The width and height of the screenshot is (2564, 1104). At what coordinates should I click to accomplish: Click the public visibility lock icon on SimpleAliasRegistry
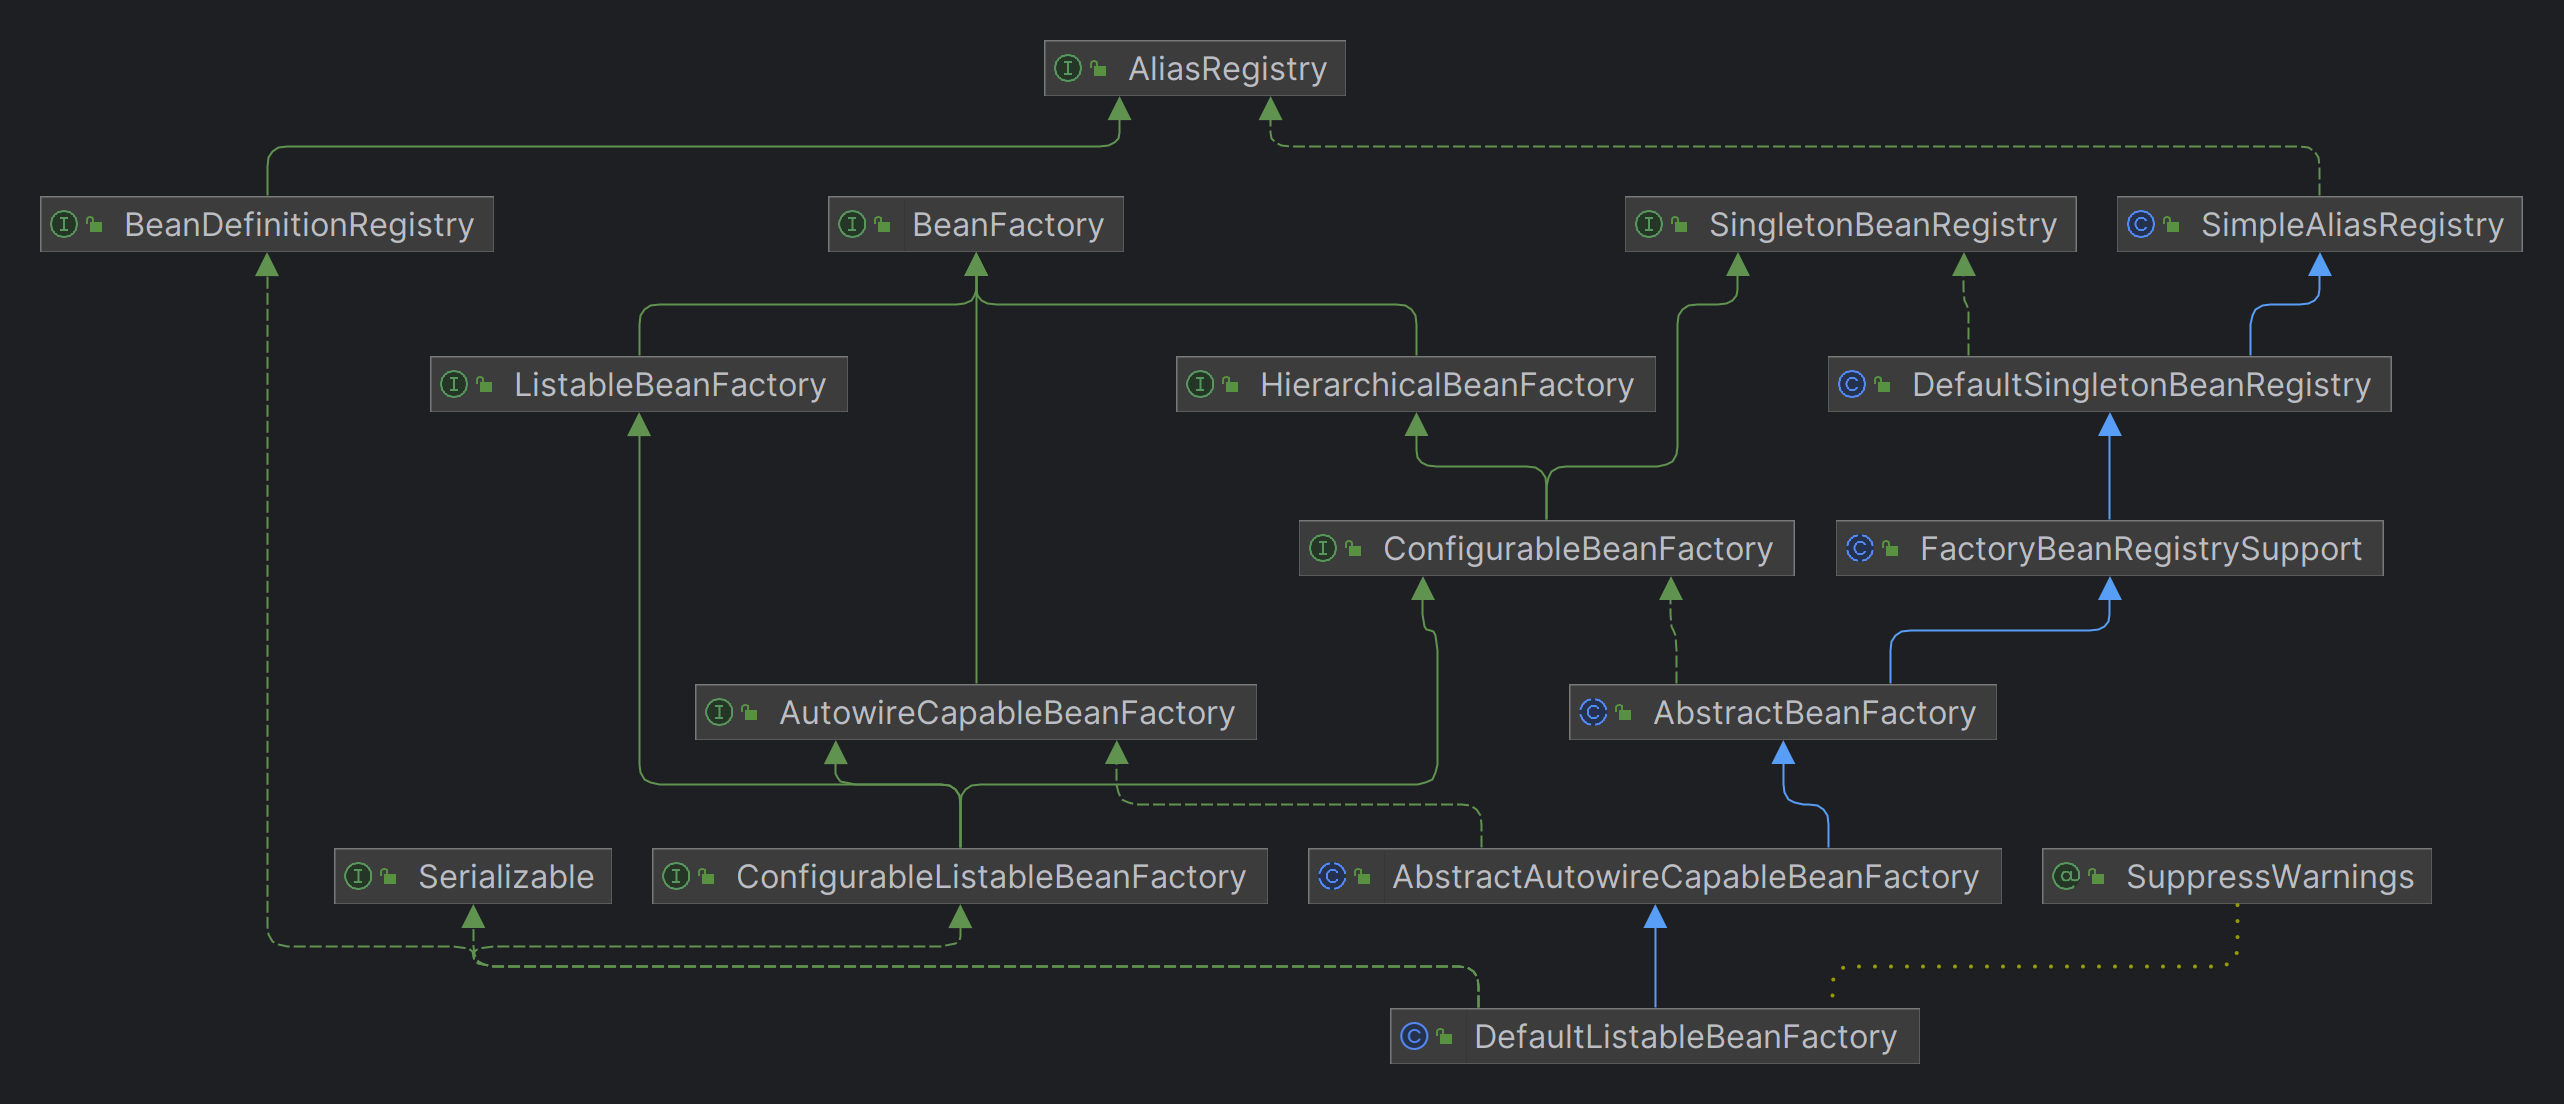click(x=2171, y=224)
